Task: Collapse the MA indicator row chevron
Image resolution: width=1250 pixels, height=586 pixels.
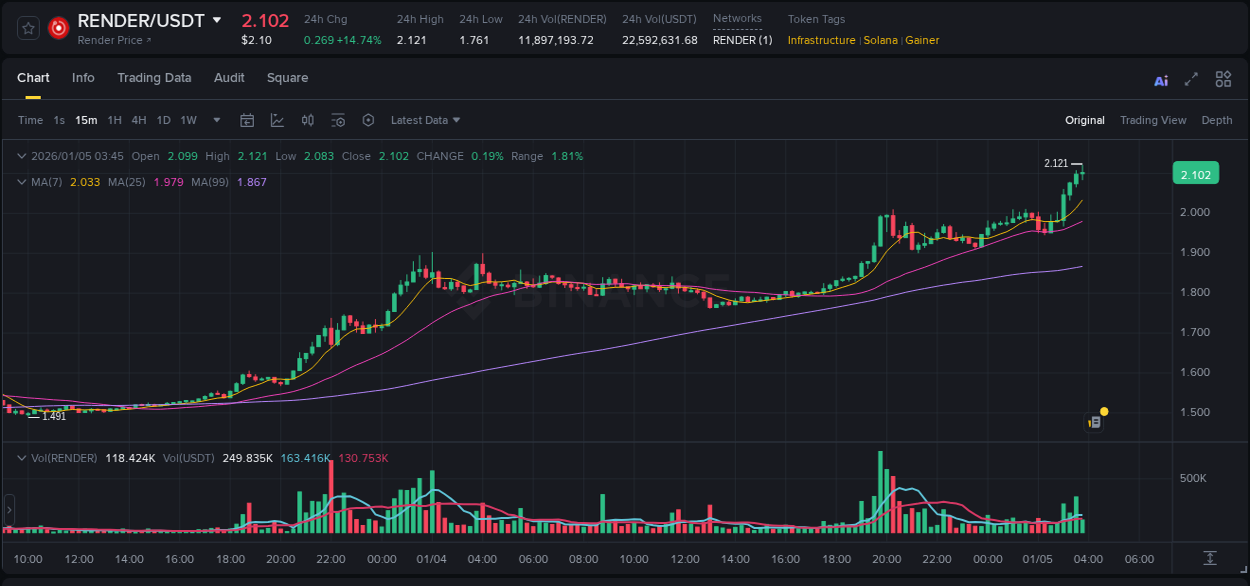Action: (20, 182)
